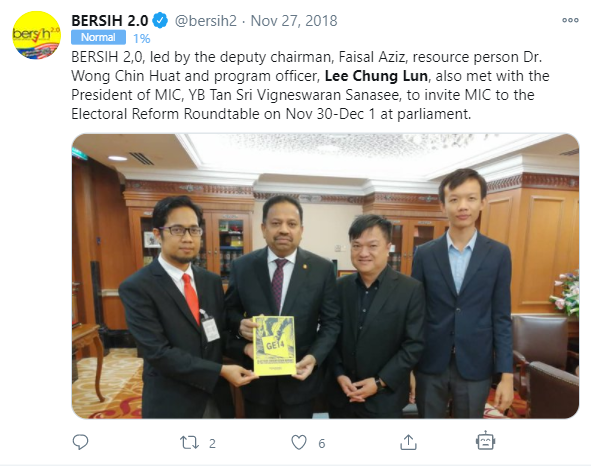
Task: Click the 1% score indicator
Action: point(142,38)
